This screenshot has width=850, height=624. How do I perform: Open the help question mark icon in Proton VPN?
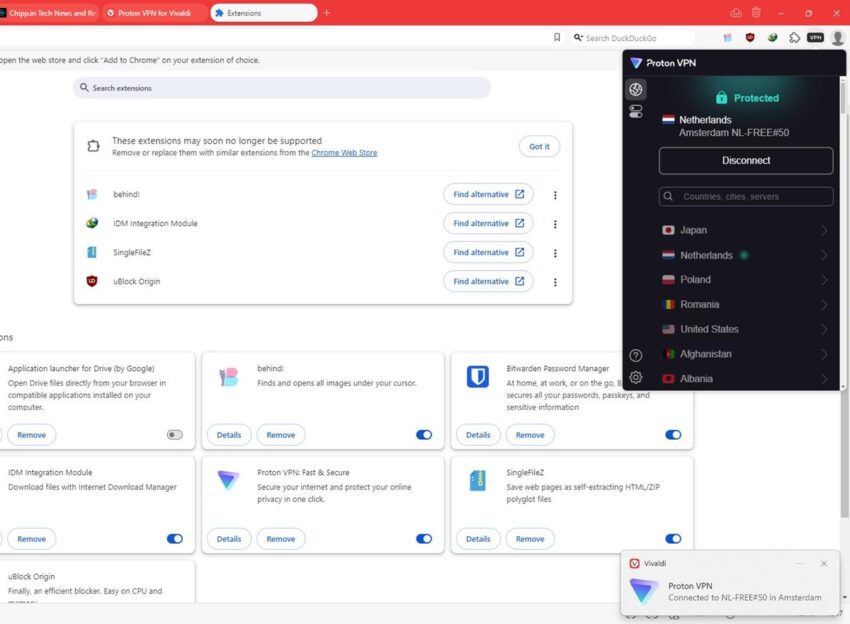[636, 355]
